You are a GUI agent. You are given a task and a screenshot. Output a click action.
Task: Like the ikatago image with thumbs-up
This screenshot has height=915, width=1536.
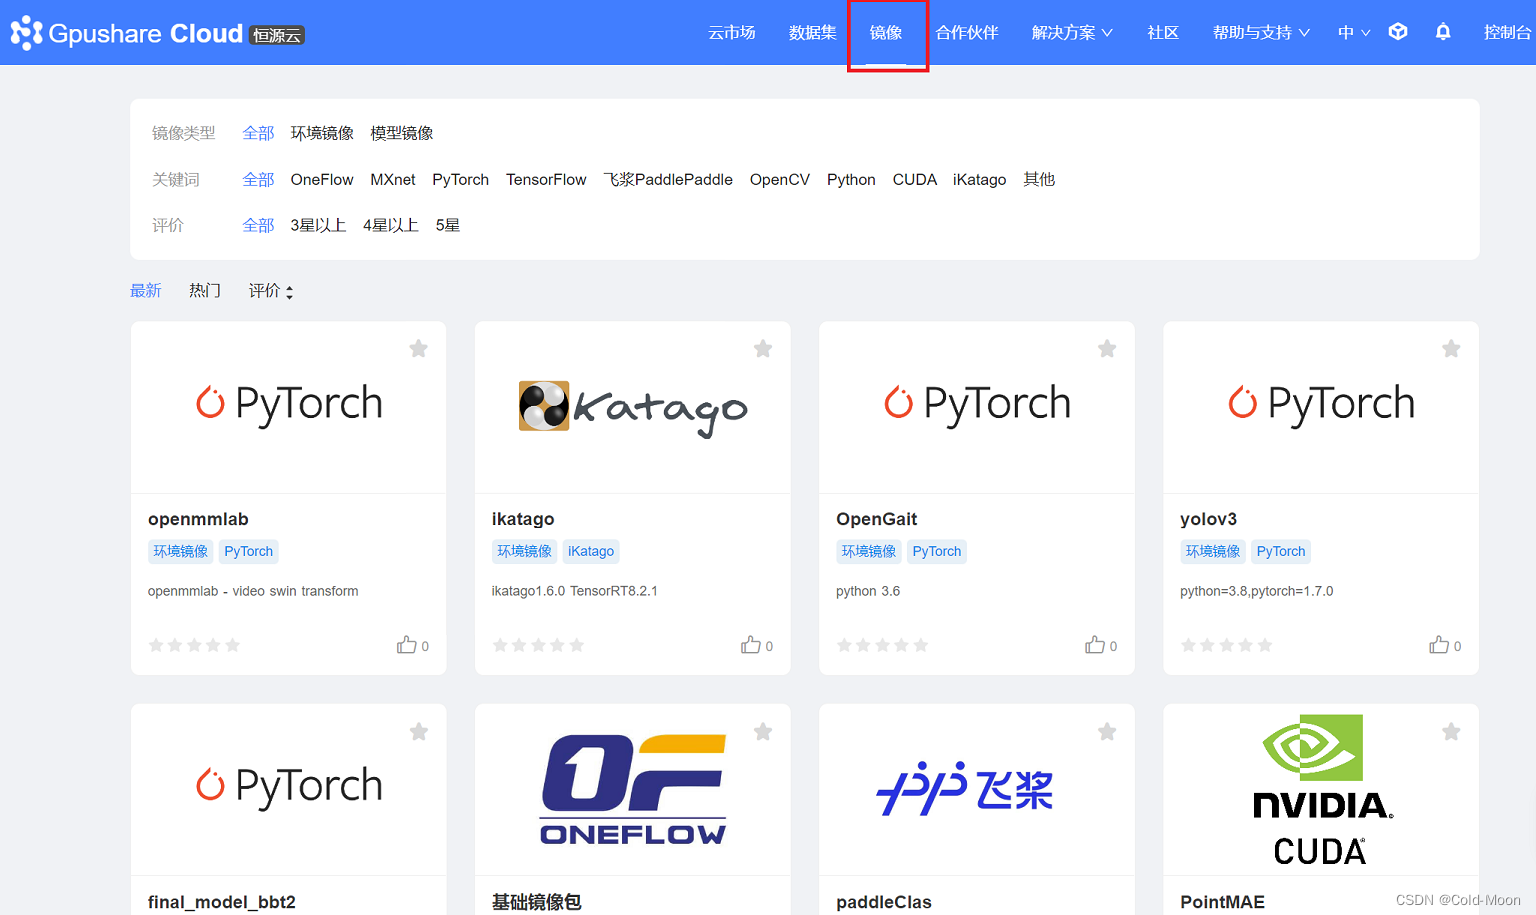[751, 645]
